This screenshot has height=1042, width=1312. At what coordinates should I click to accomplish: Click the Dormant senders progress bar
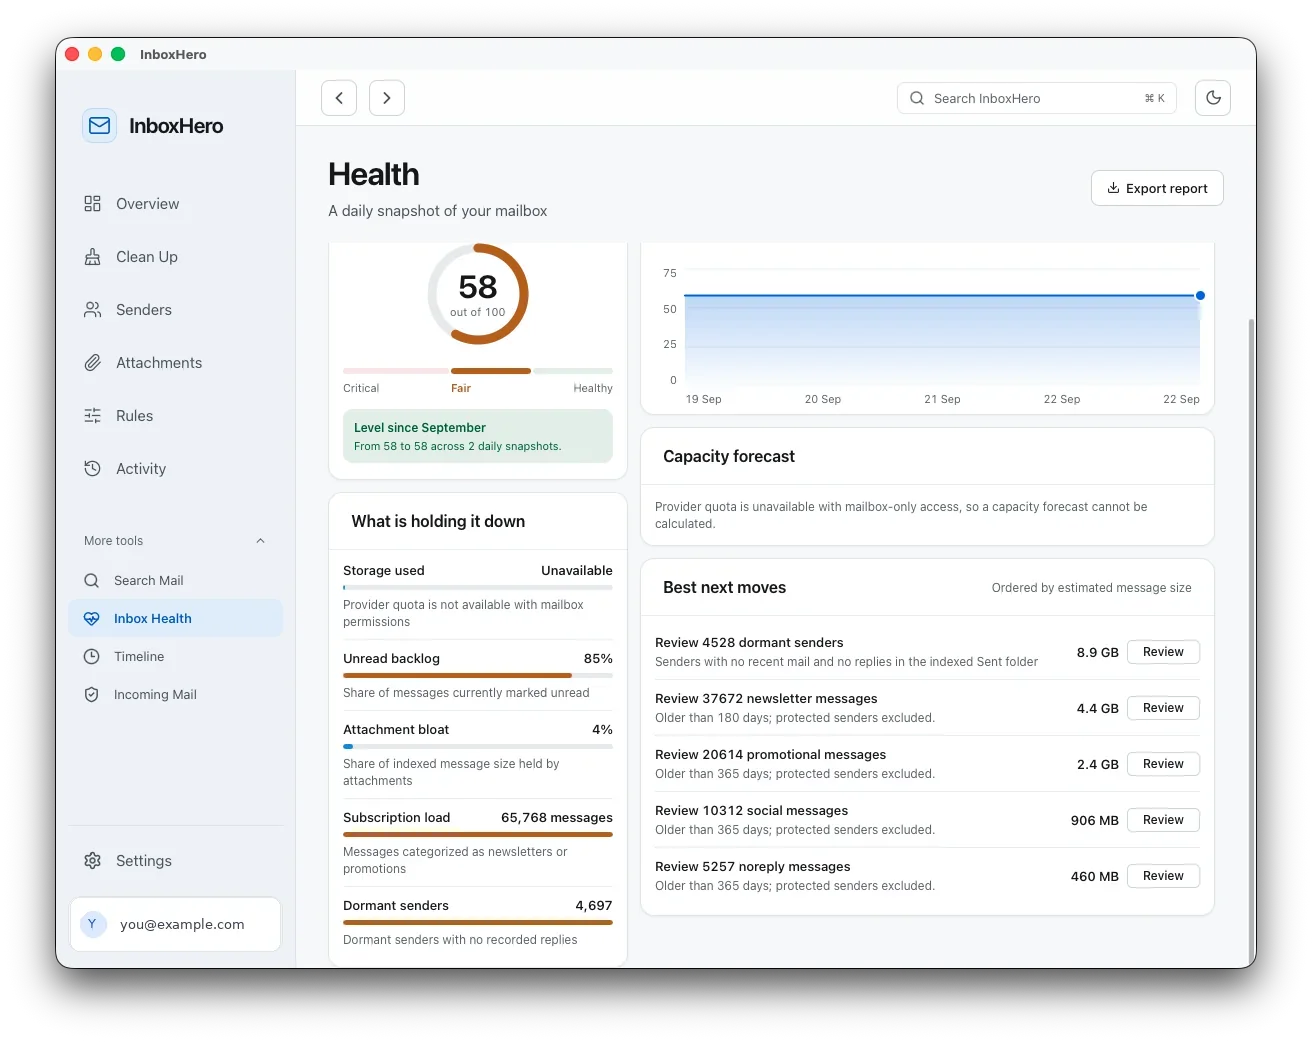[x=478, y=923]
